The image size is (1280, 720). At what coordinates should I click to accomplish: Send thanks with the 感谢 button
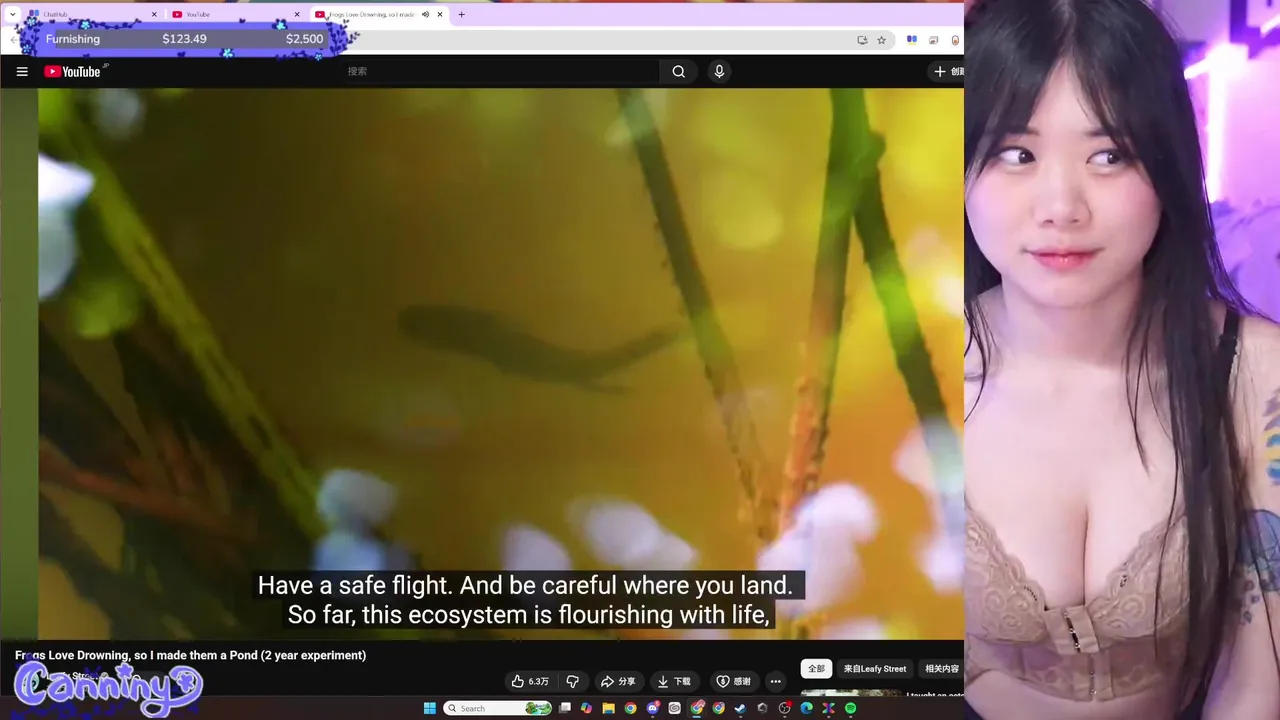click(x=734, y=681)
